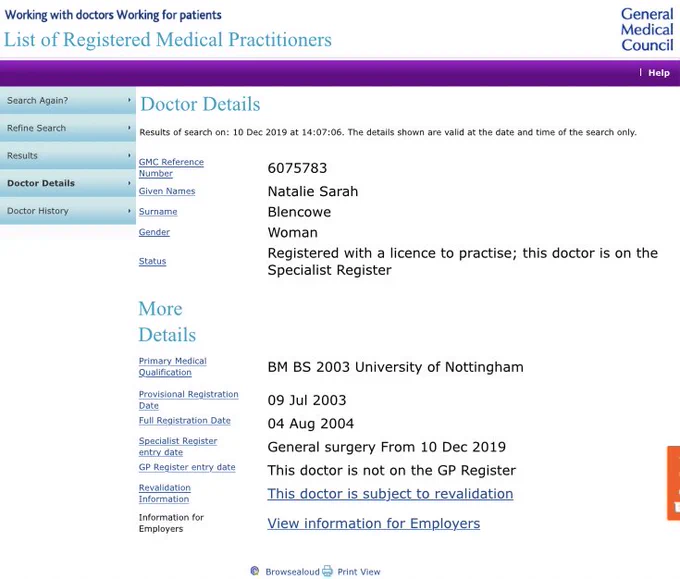The image size is (680, 579).
Task: Open the Revalidation Information link
Action: 165,493
